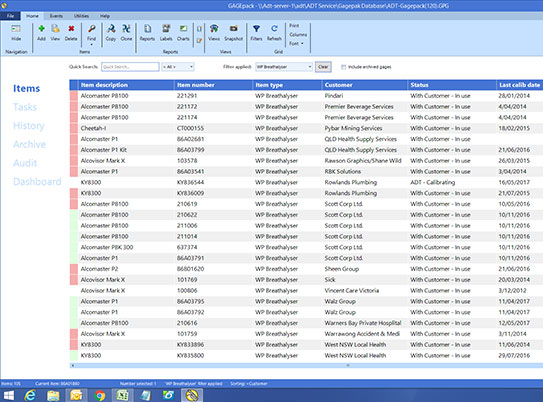
Task: Open the Audit navigation link
Action: point(25,163)
